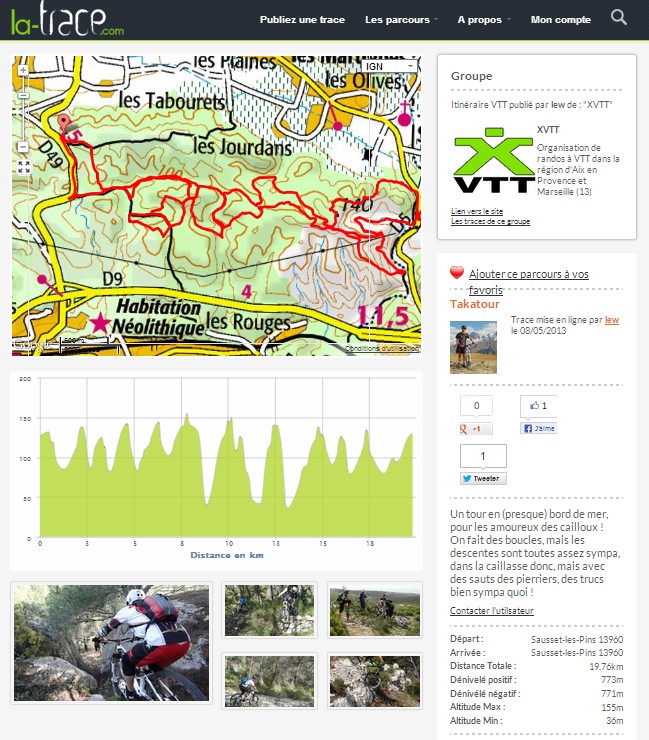Click the Google +1 button

476,429
